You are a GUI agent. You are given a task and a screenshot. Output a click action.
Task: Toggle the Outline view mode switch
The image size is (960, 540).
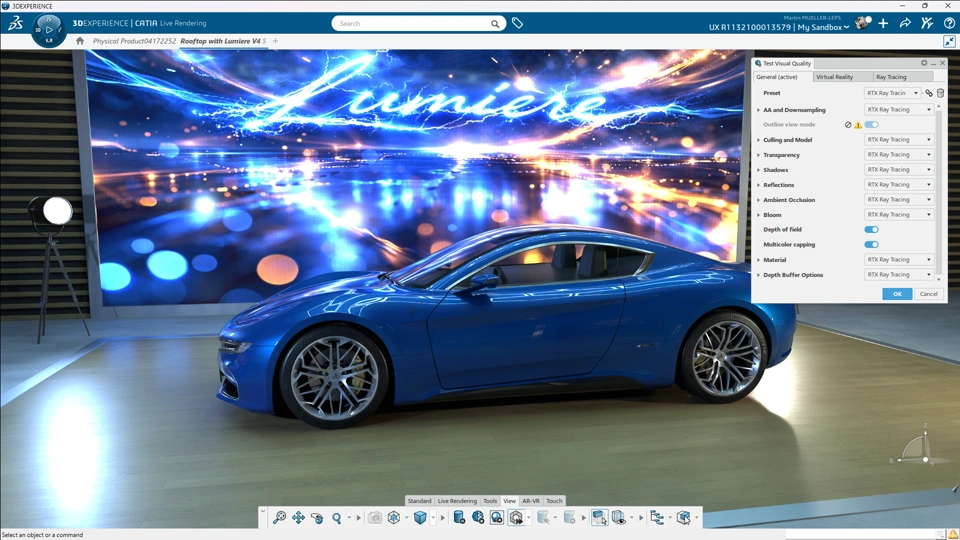tap(871, 124)
